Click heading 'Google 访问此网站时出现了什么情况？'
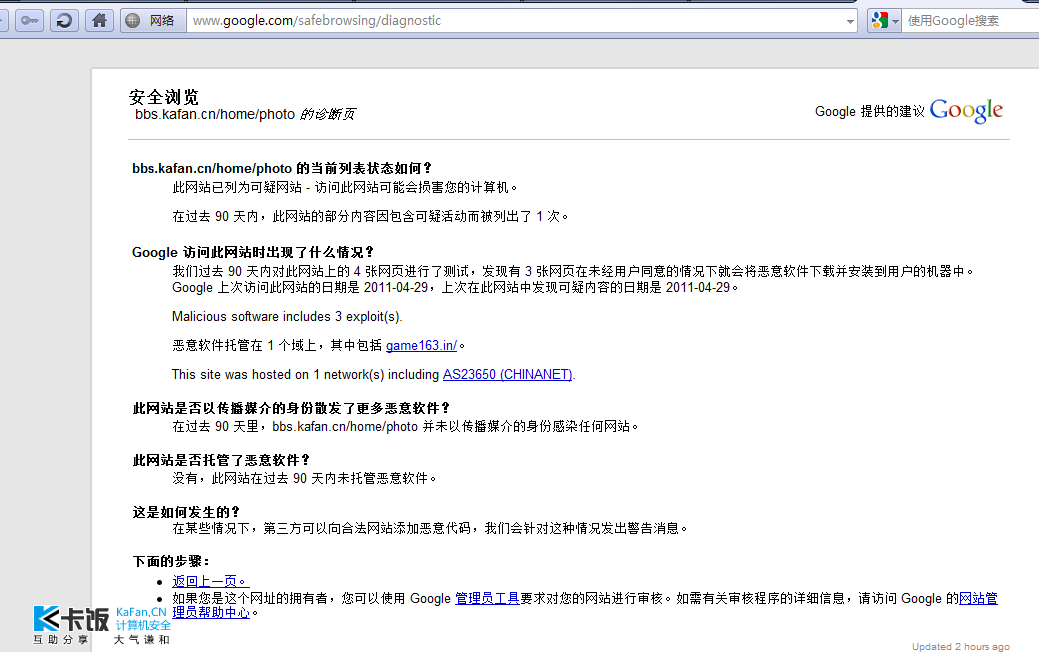This screenshot has width=1039, height=652. coord(253,252)
